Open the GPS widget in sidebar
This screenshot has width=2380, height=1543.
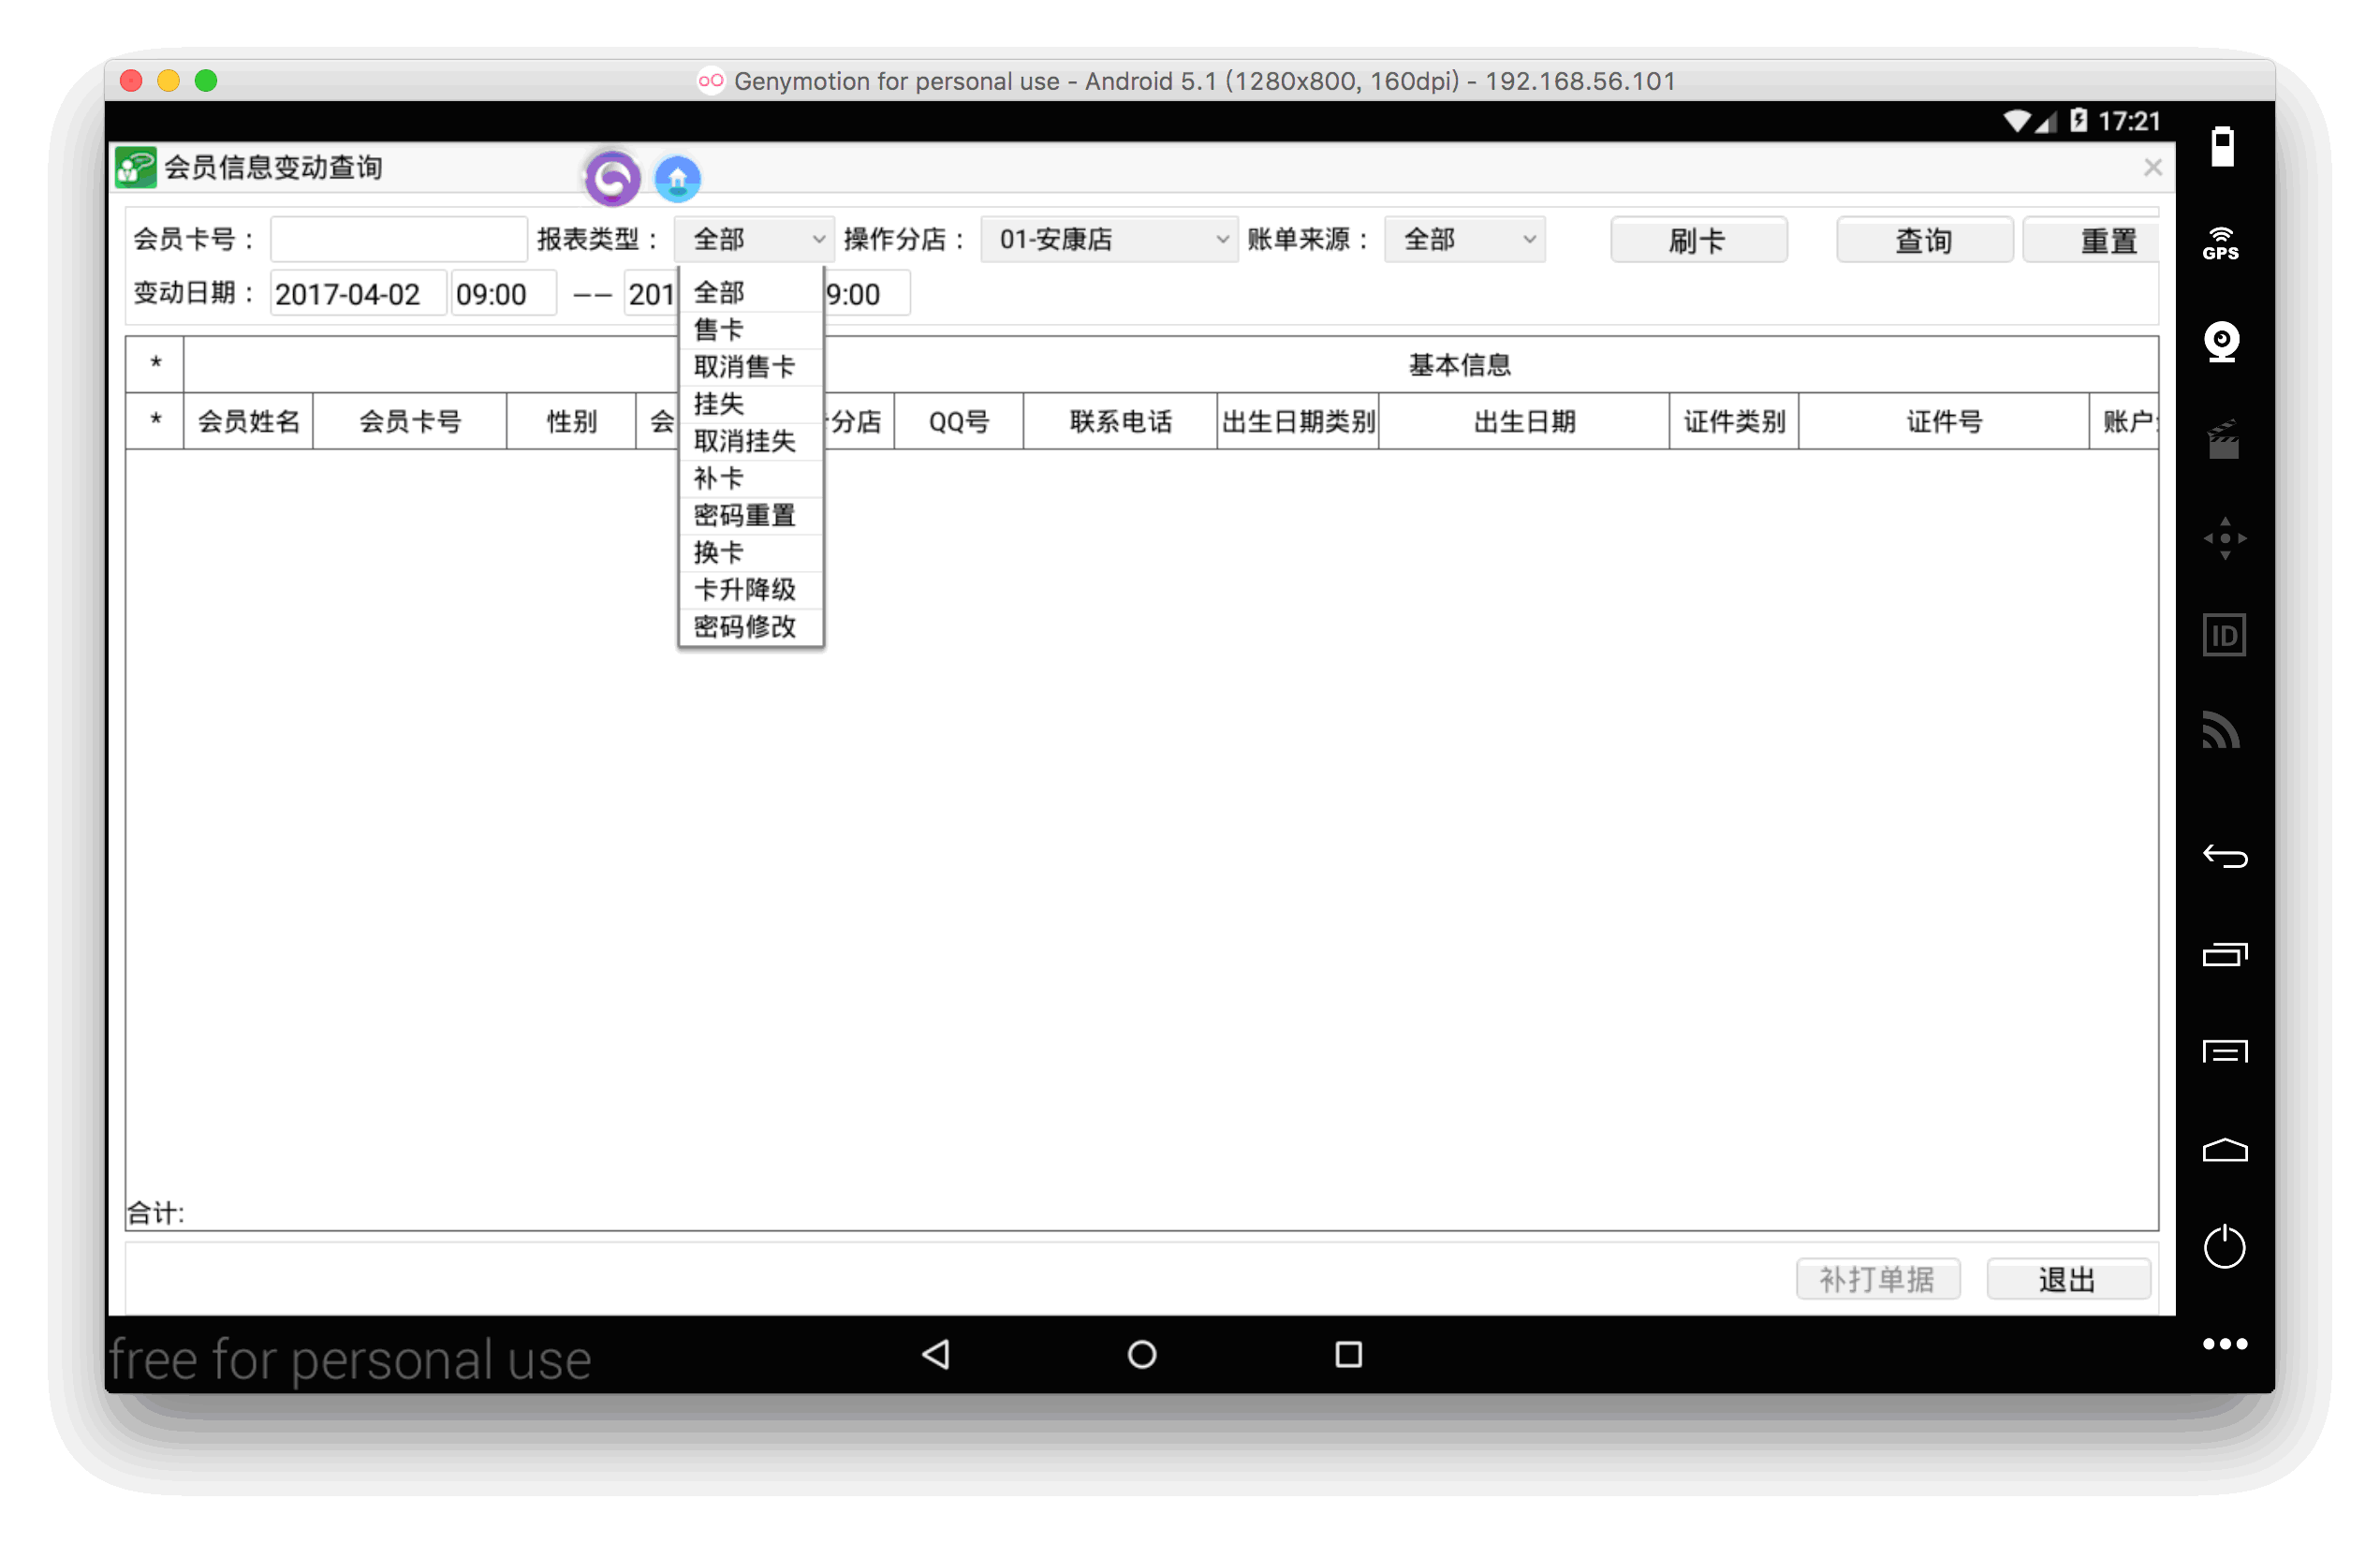click(x=2222, y=244)
